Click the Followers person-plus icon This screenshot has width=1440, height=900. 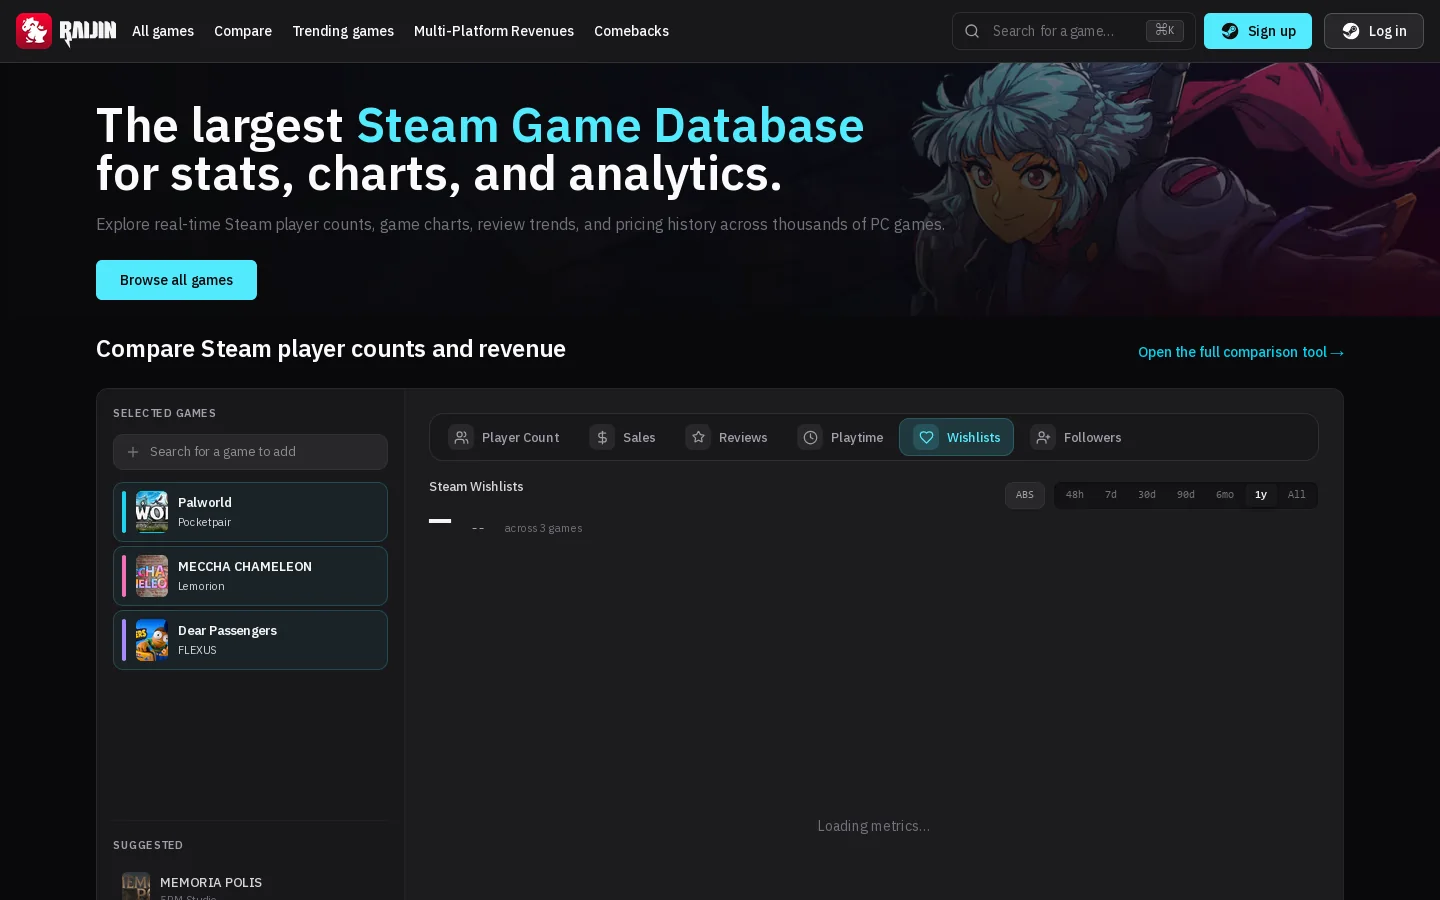pos(1043,437)
